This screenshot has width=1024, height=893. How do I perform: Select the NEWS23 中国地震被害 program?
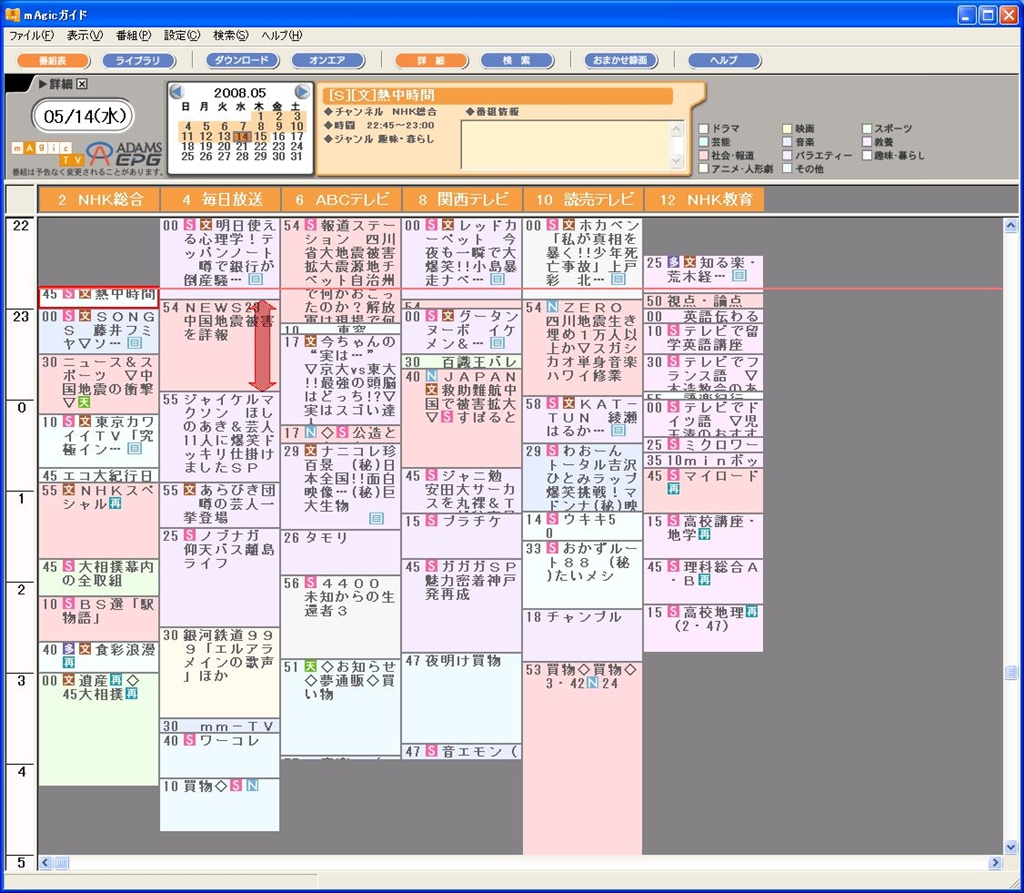220,346
